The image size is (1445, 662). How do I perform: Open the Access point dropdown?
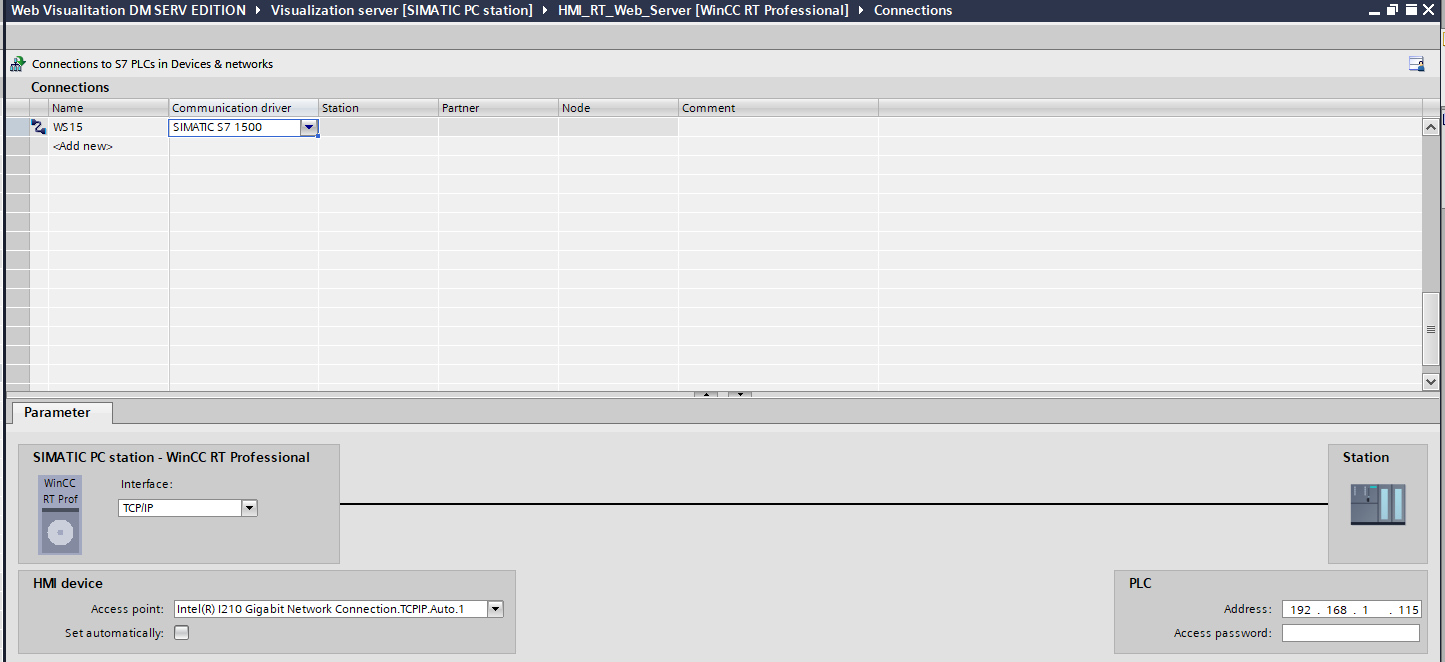[x=495, y=608]
